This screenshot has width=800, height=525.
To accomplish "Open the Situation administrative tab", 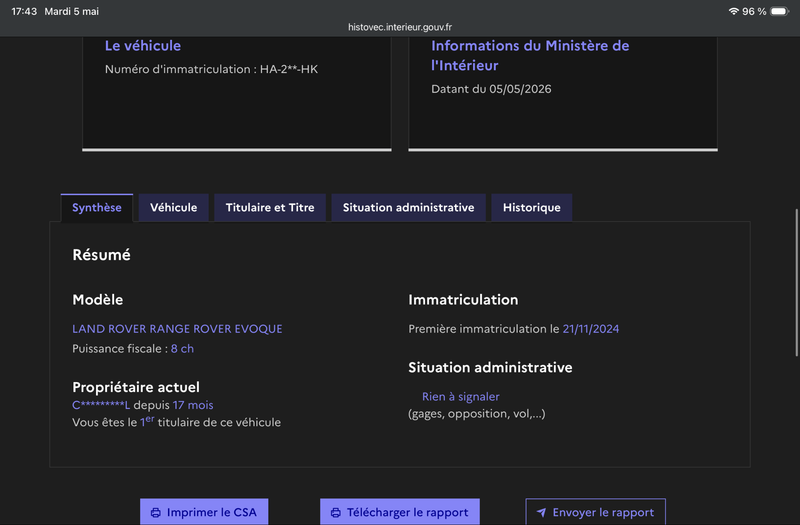I will click(408, 208).
